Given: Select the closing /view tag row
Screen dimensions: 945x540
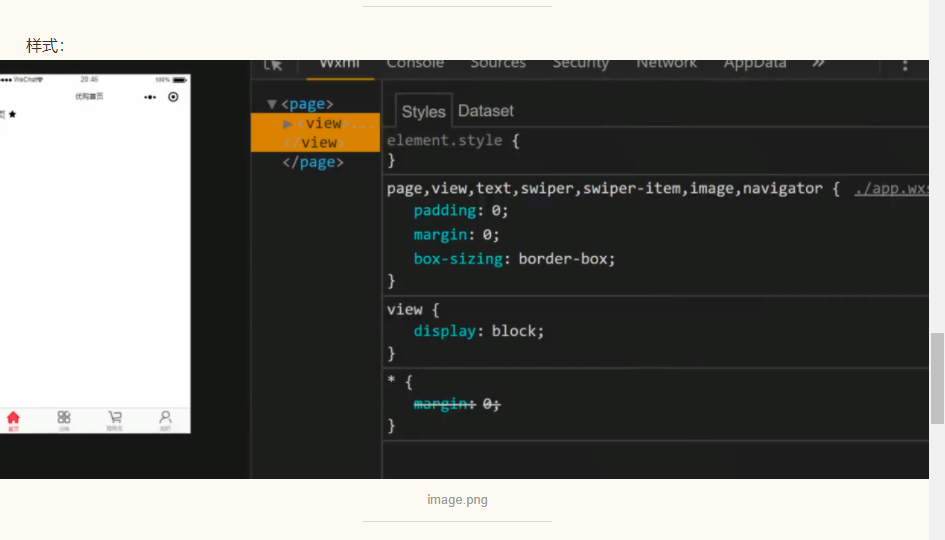Looking at the screenshot, I should tap(315, 143).
